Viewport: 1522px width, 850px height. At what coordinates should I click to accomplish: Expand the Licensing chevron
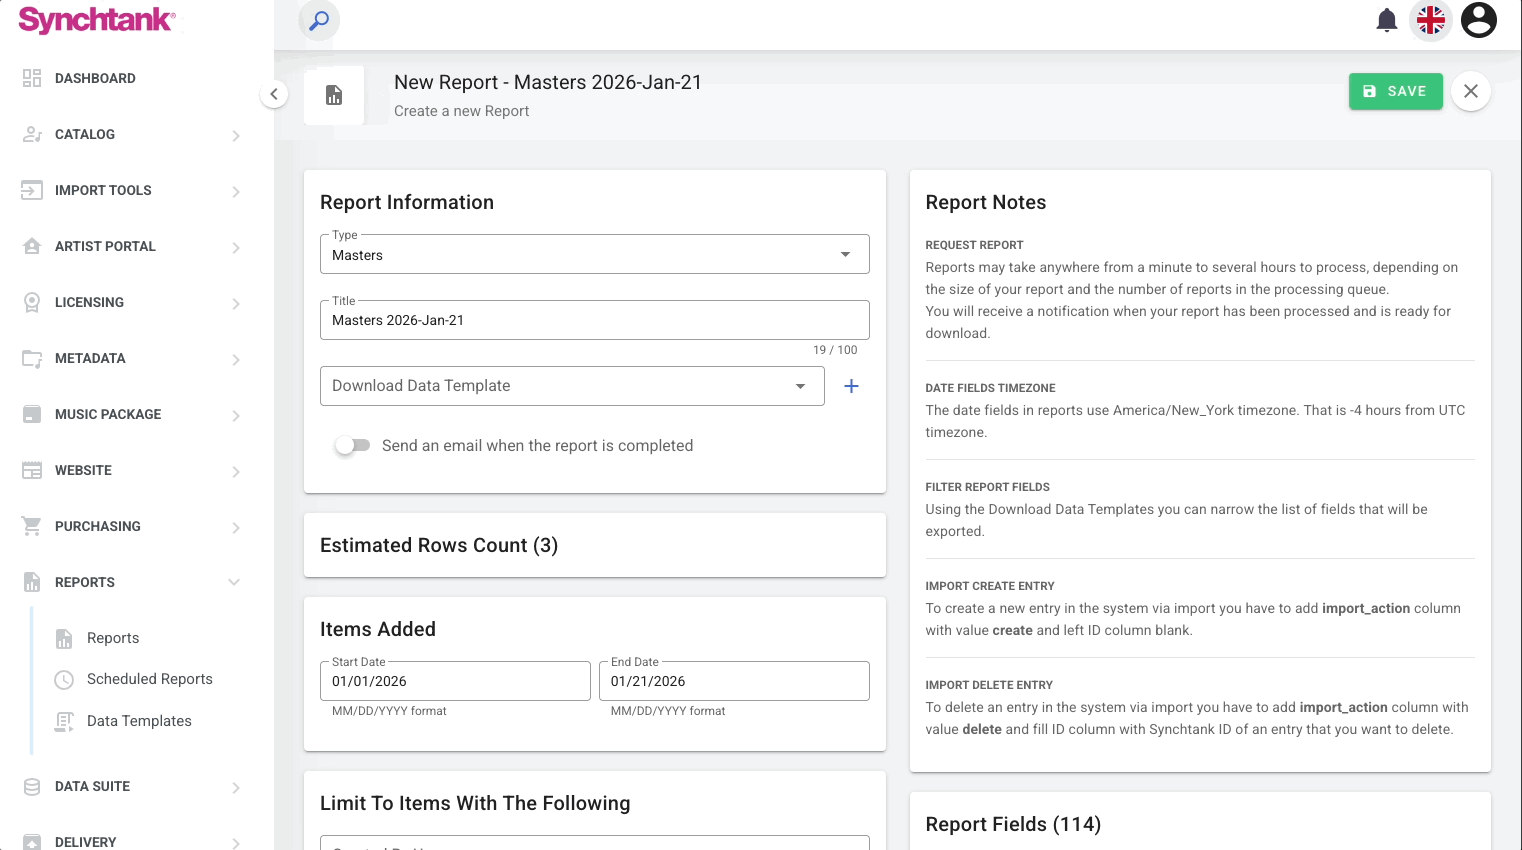pos(236,303)
